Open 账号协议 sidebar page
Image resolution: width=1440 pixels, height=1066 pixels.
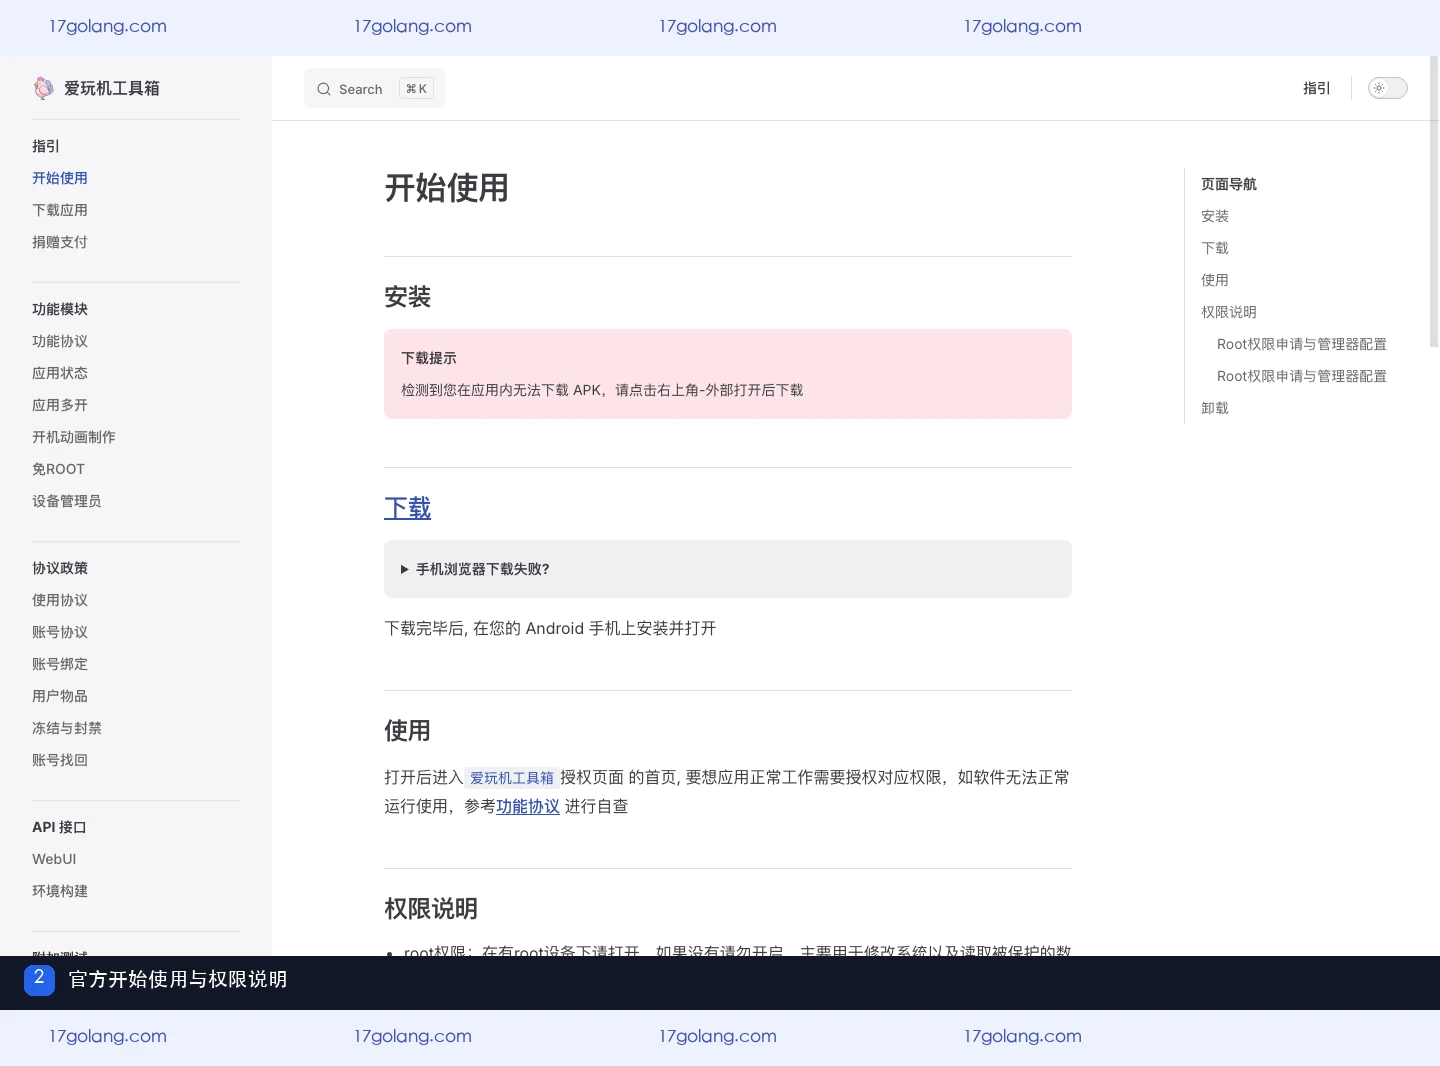[60, 632]
